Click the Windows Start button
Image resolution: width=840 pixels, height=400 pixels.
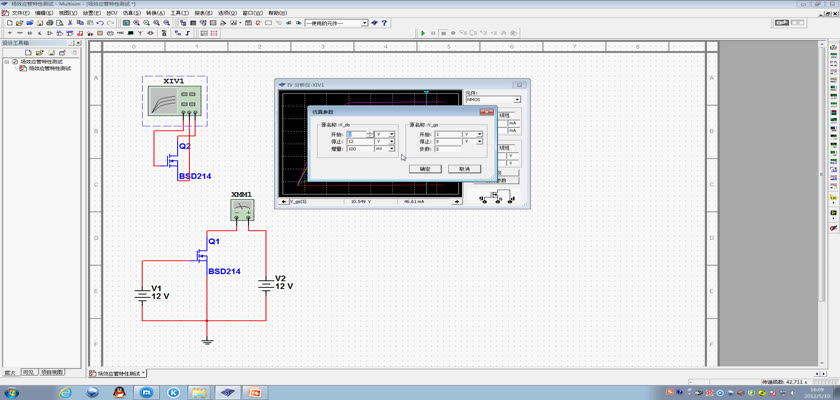tap(11, 393)
